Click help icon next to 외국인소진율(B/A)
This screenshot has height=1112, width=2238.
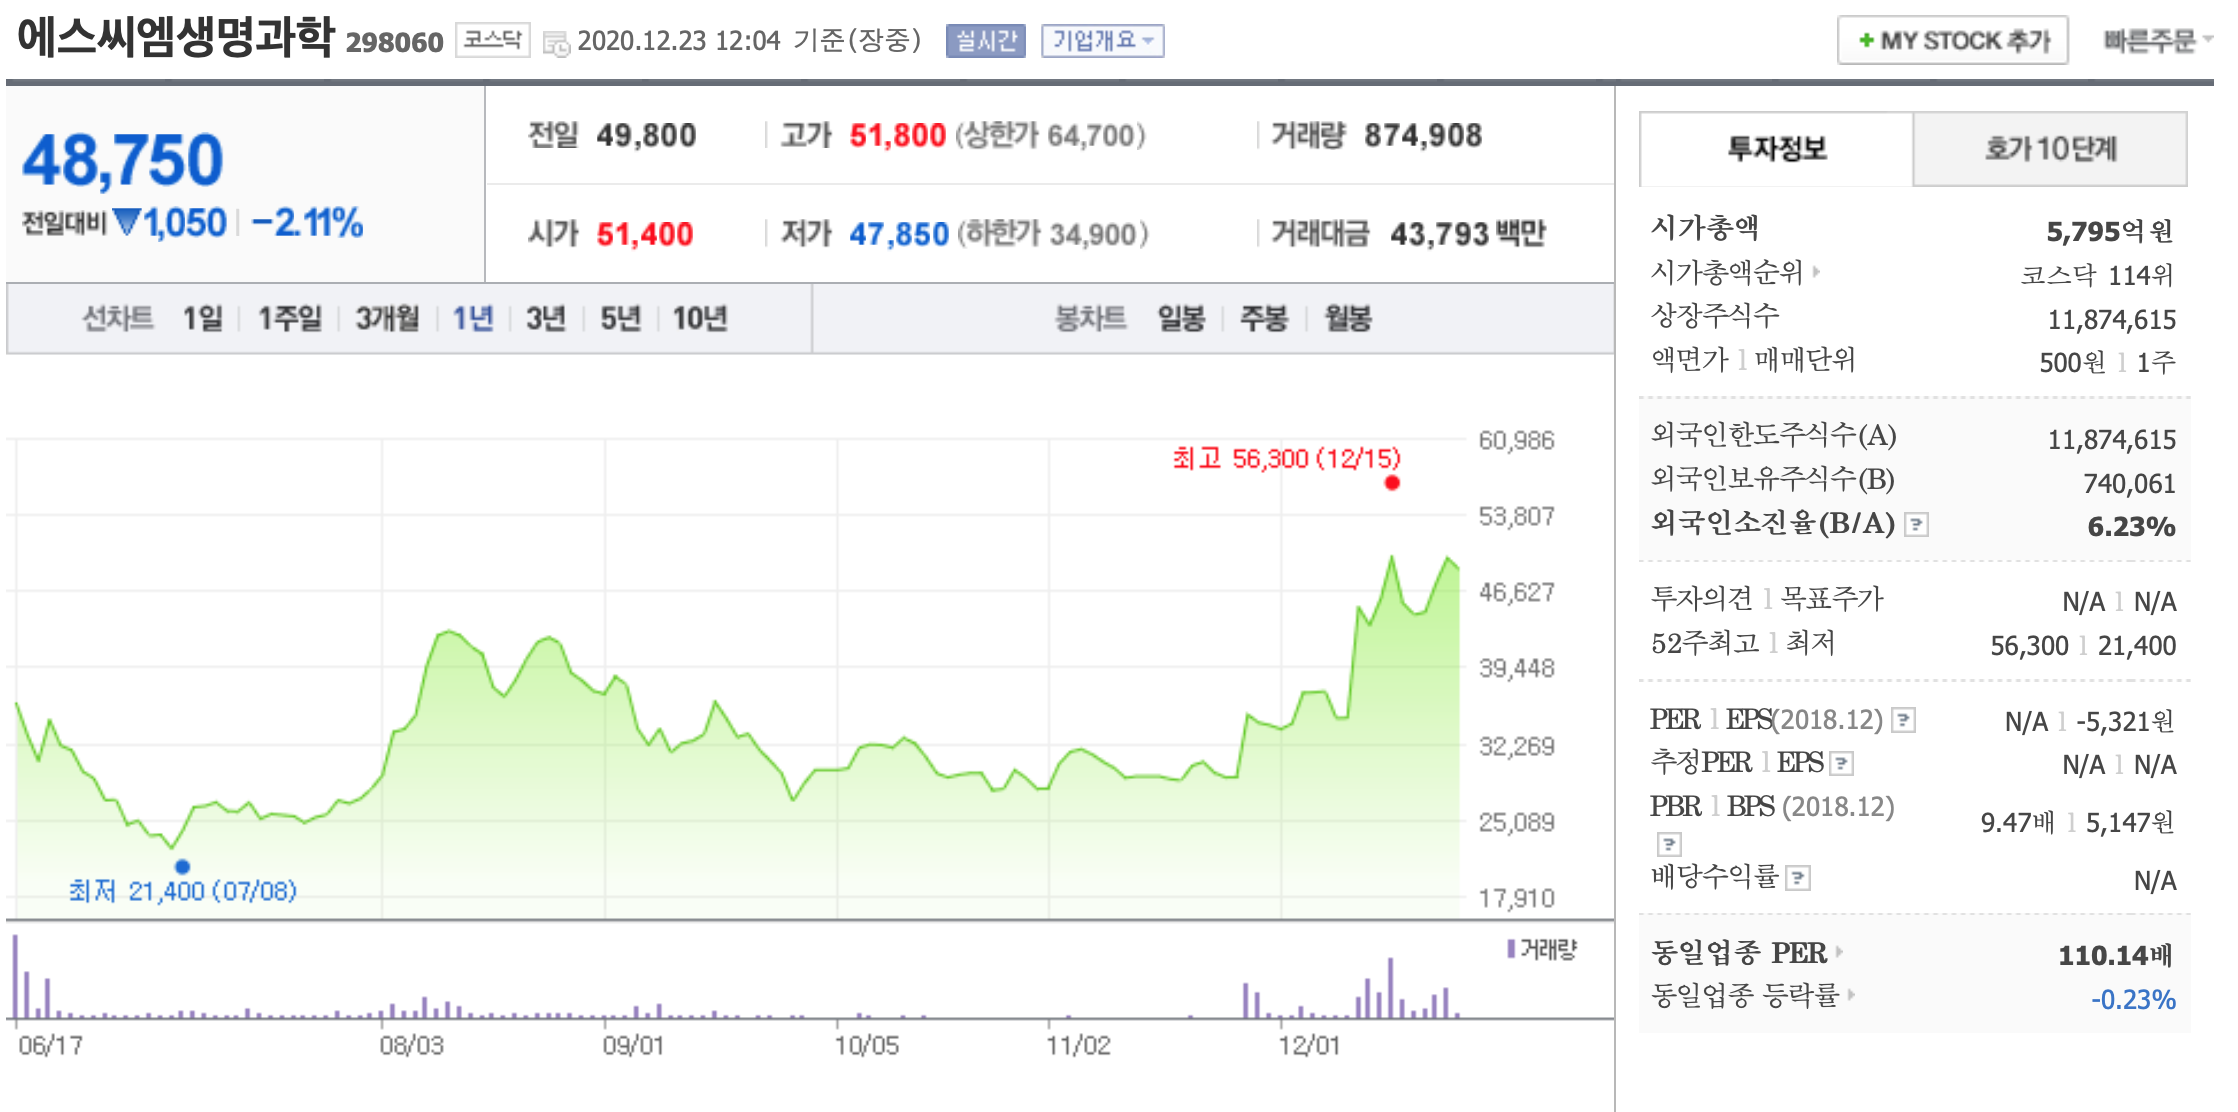point(1916,525)
